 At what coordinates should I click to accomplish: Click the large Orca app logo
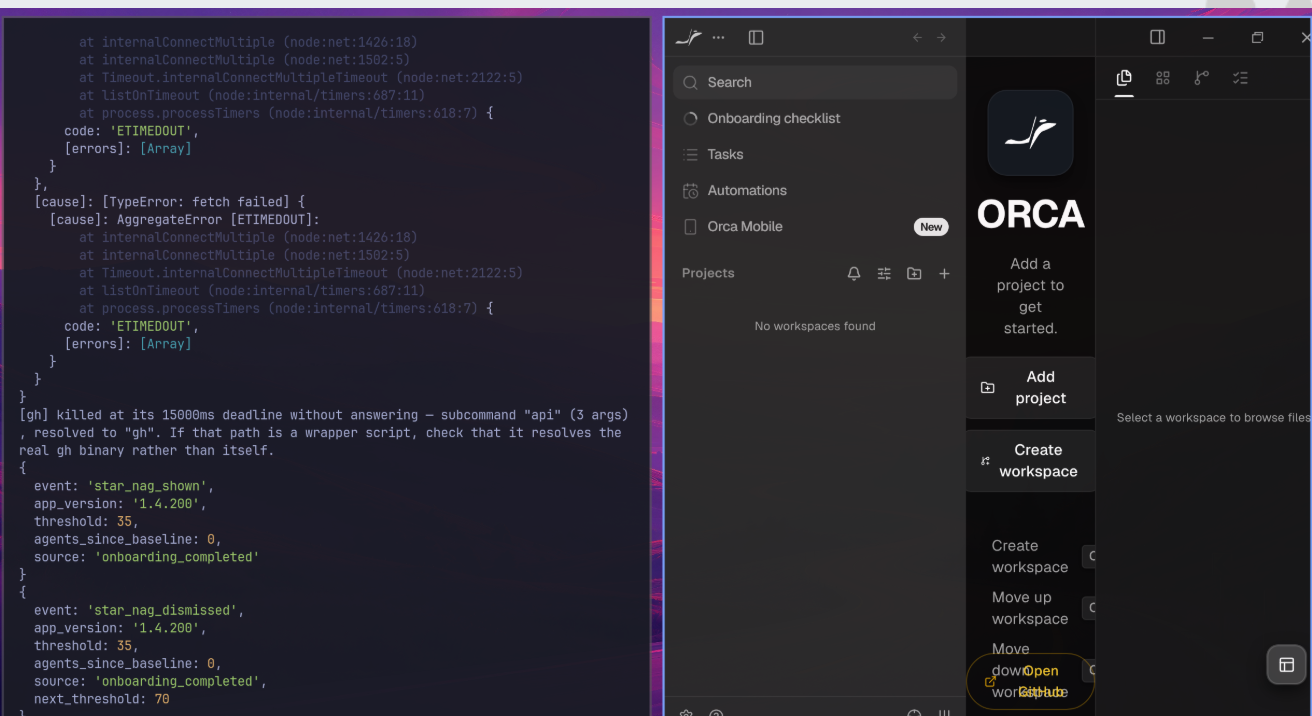tap(1030, 133)
